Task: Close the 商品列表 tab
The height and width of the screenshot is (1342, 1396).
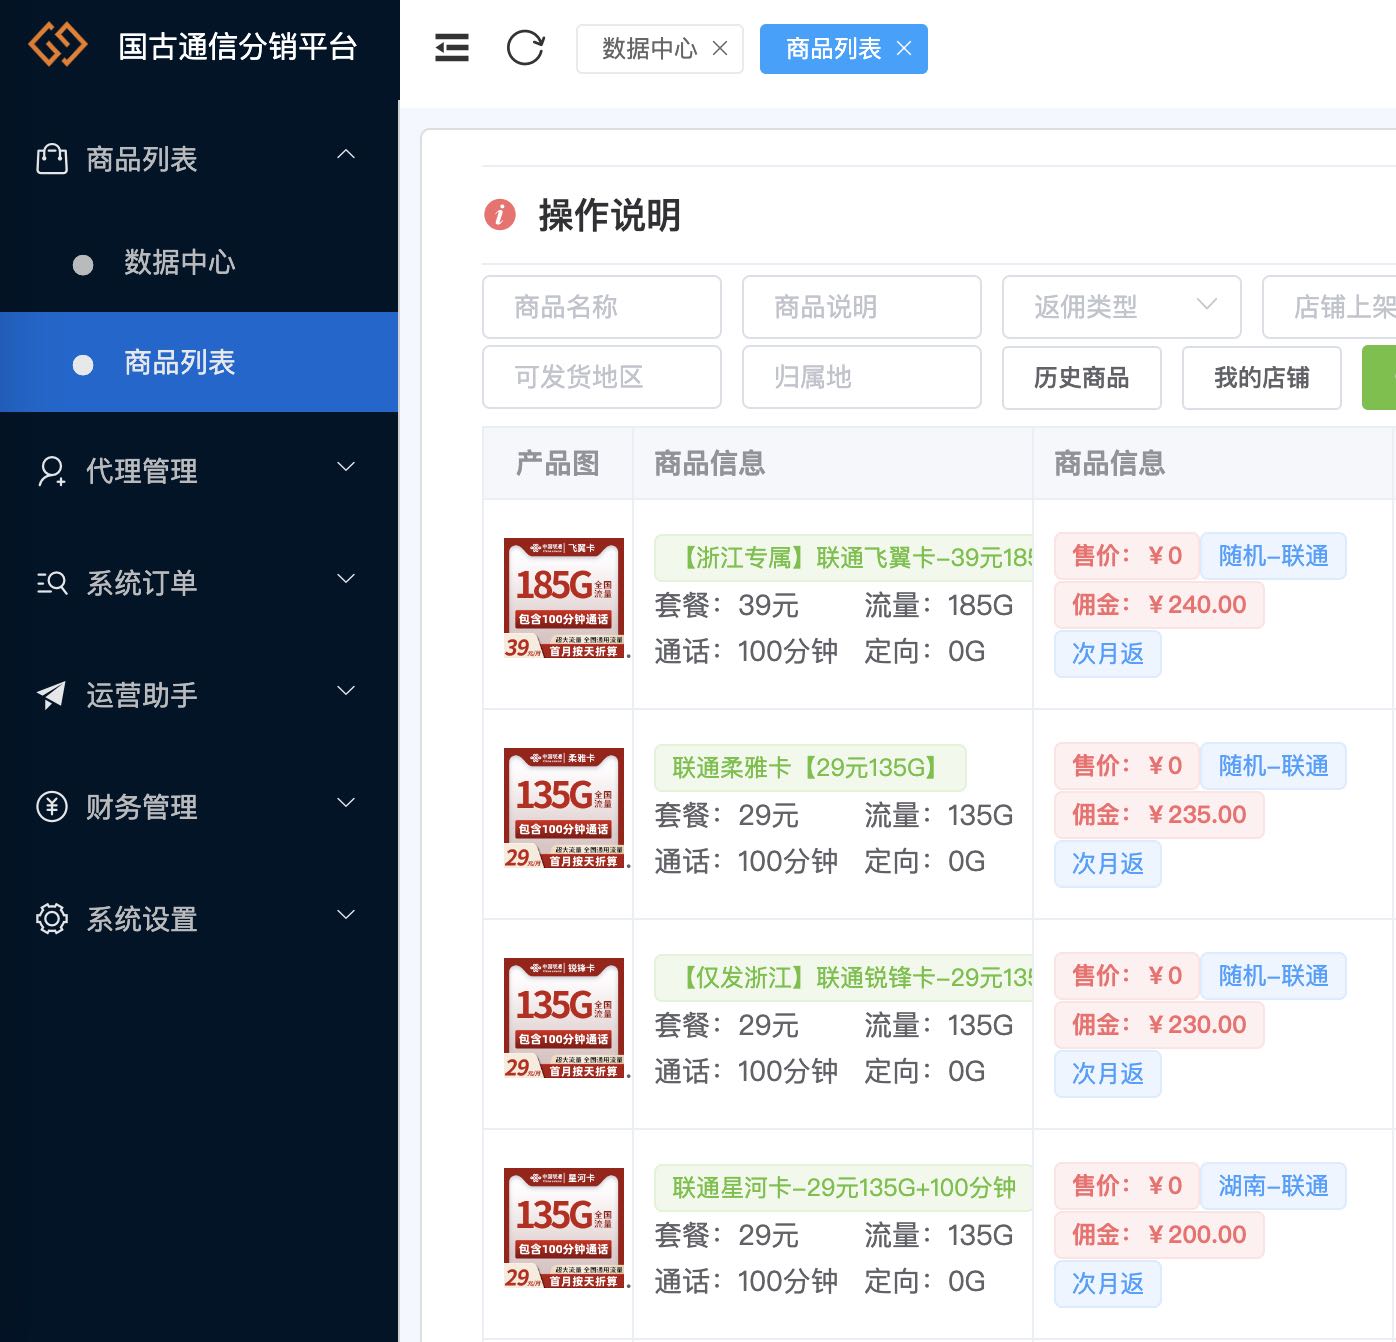Action: point(904,48)
